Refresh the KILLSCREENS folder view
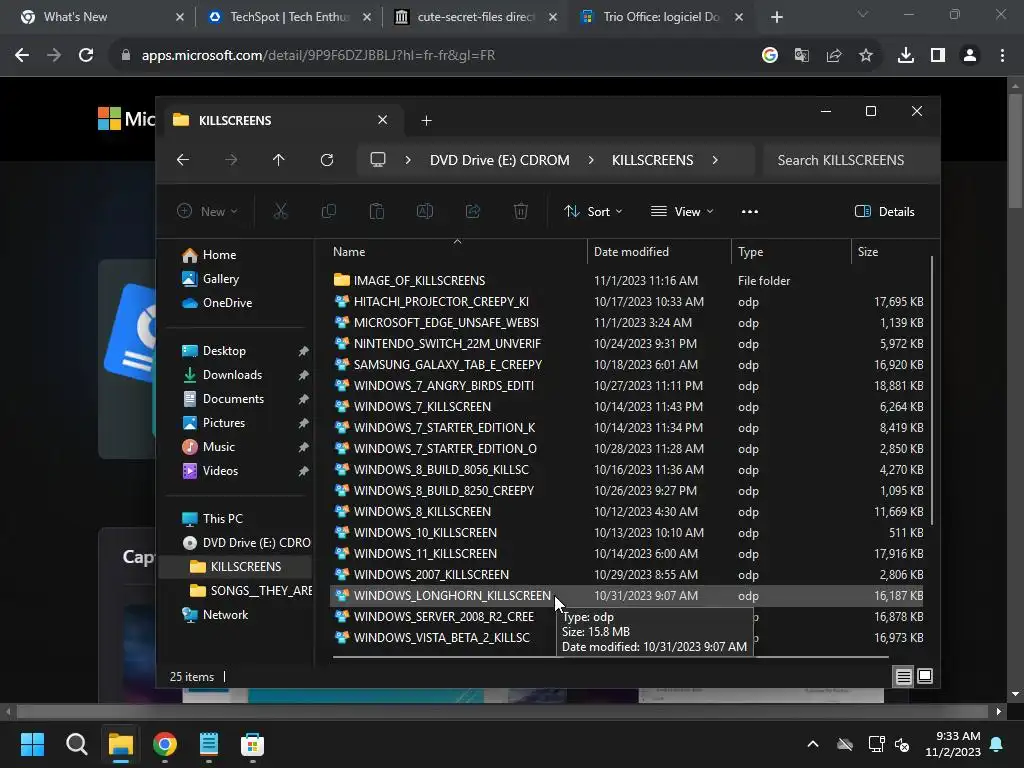The image size is (1024, 768). 327,160
